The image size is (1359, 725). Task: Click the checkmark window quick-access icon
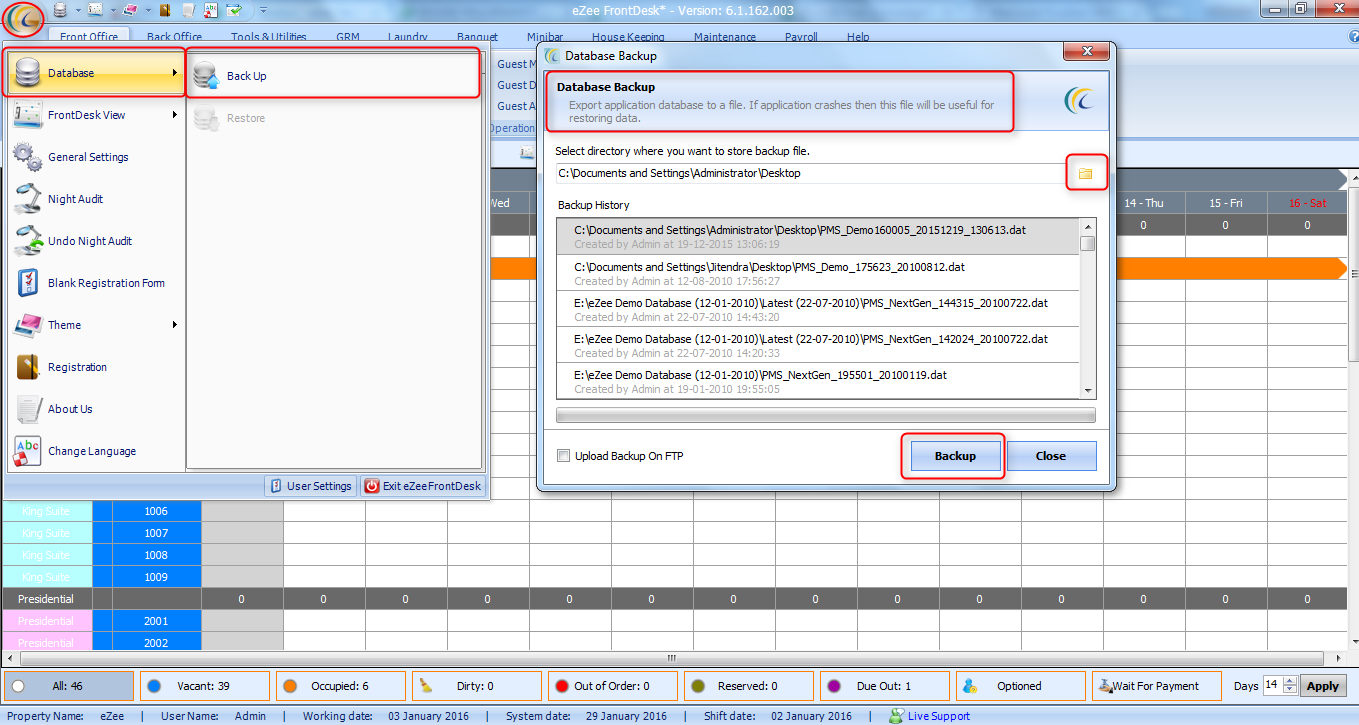pos(234,10)
